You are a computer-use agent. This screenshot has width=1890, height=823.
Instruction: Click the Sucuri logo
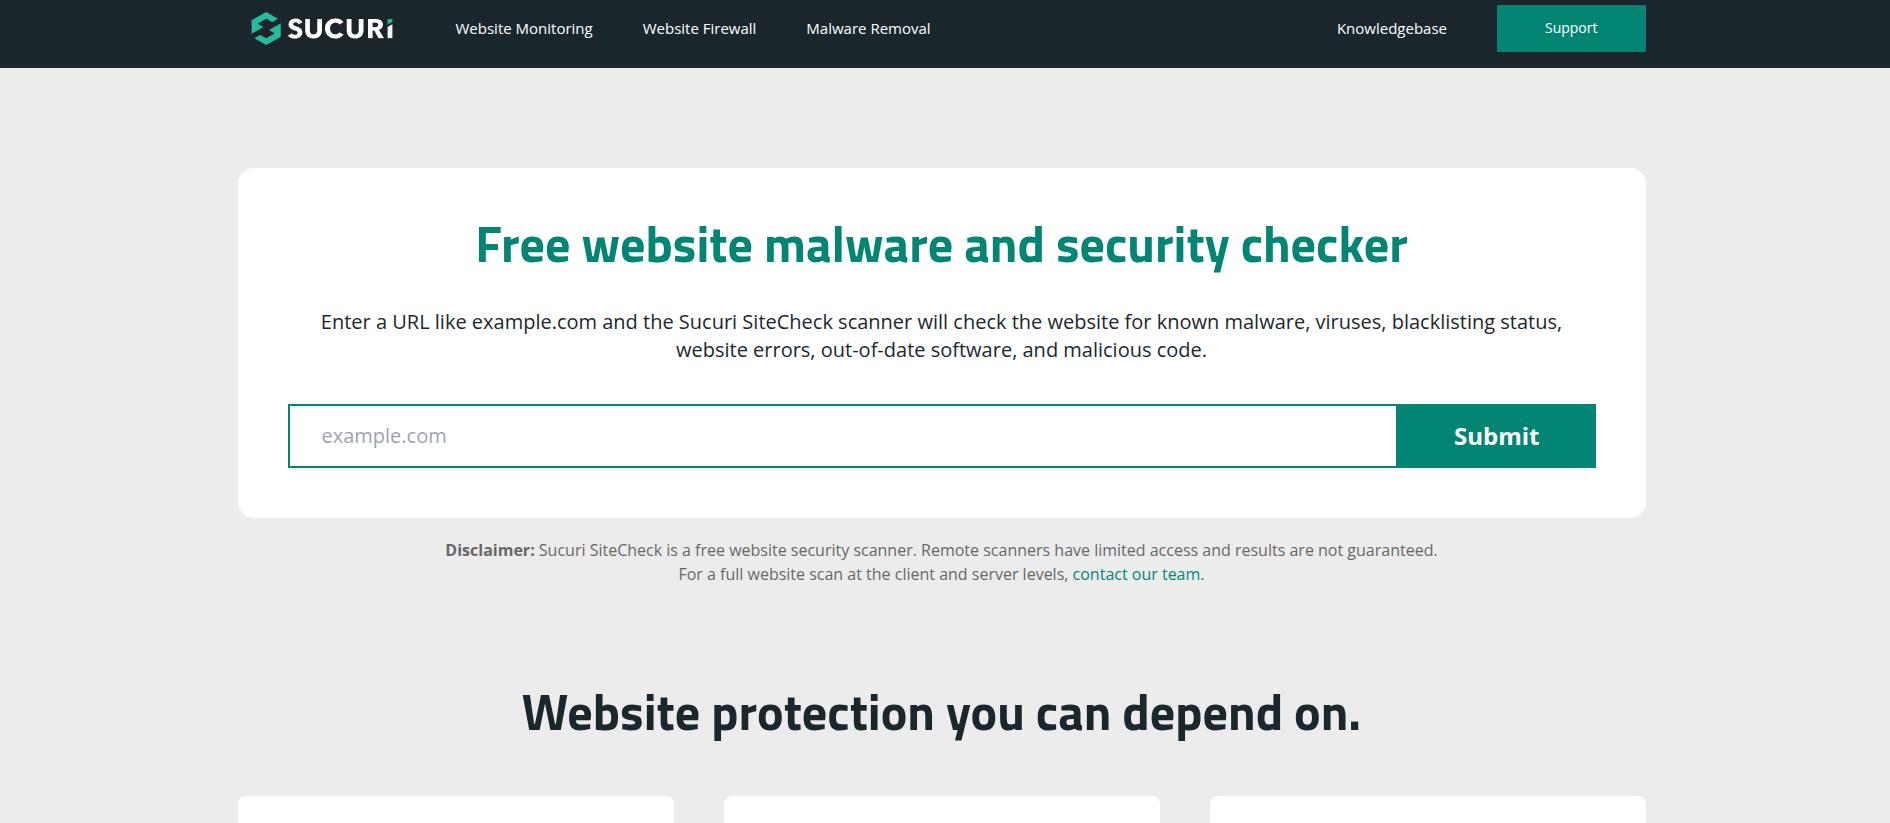point(322,28)
